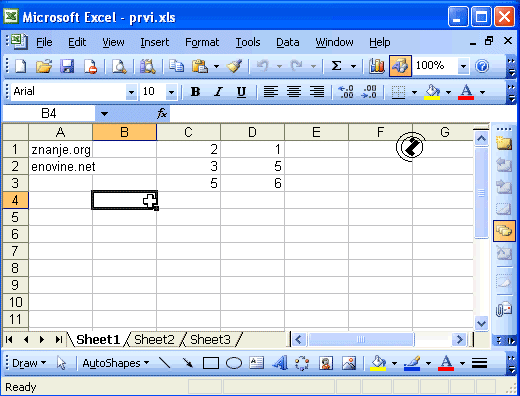Select row 7 header

point(15,251)
